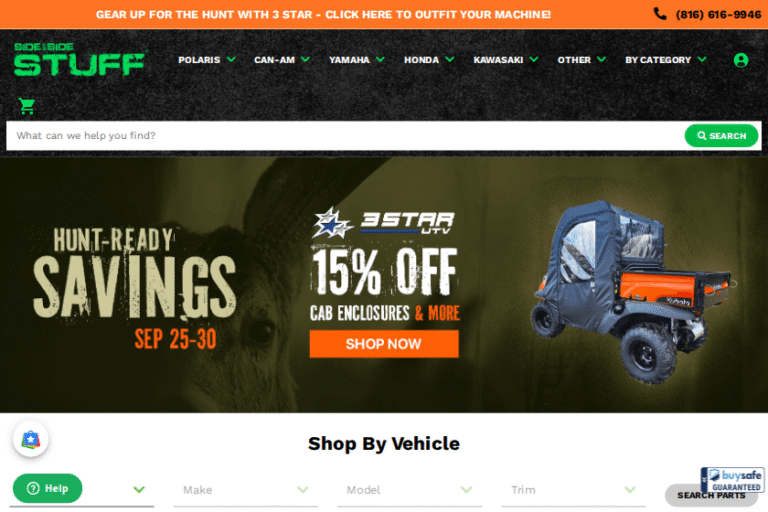This screenshot has width=768, height=512.
Task: Expand the Can-Am menu
Action: pos(282,60)
